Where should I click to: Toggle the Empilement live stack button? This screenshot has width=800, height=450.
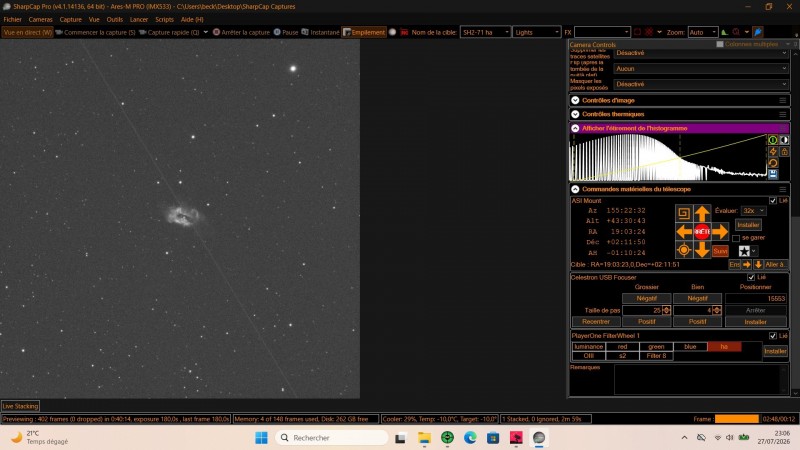(x=364, y=32)
